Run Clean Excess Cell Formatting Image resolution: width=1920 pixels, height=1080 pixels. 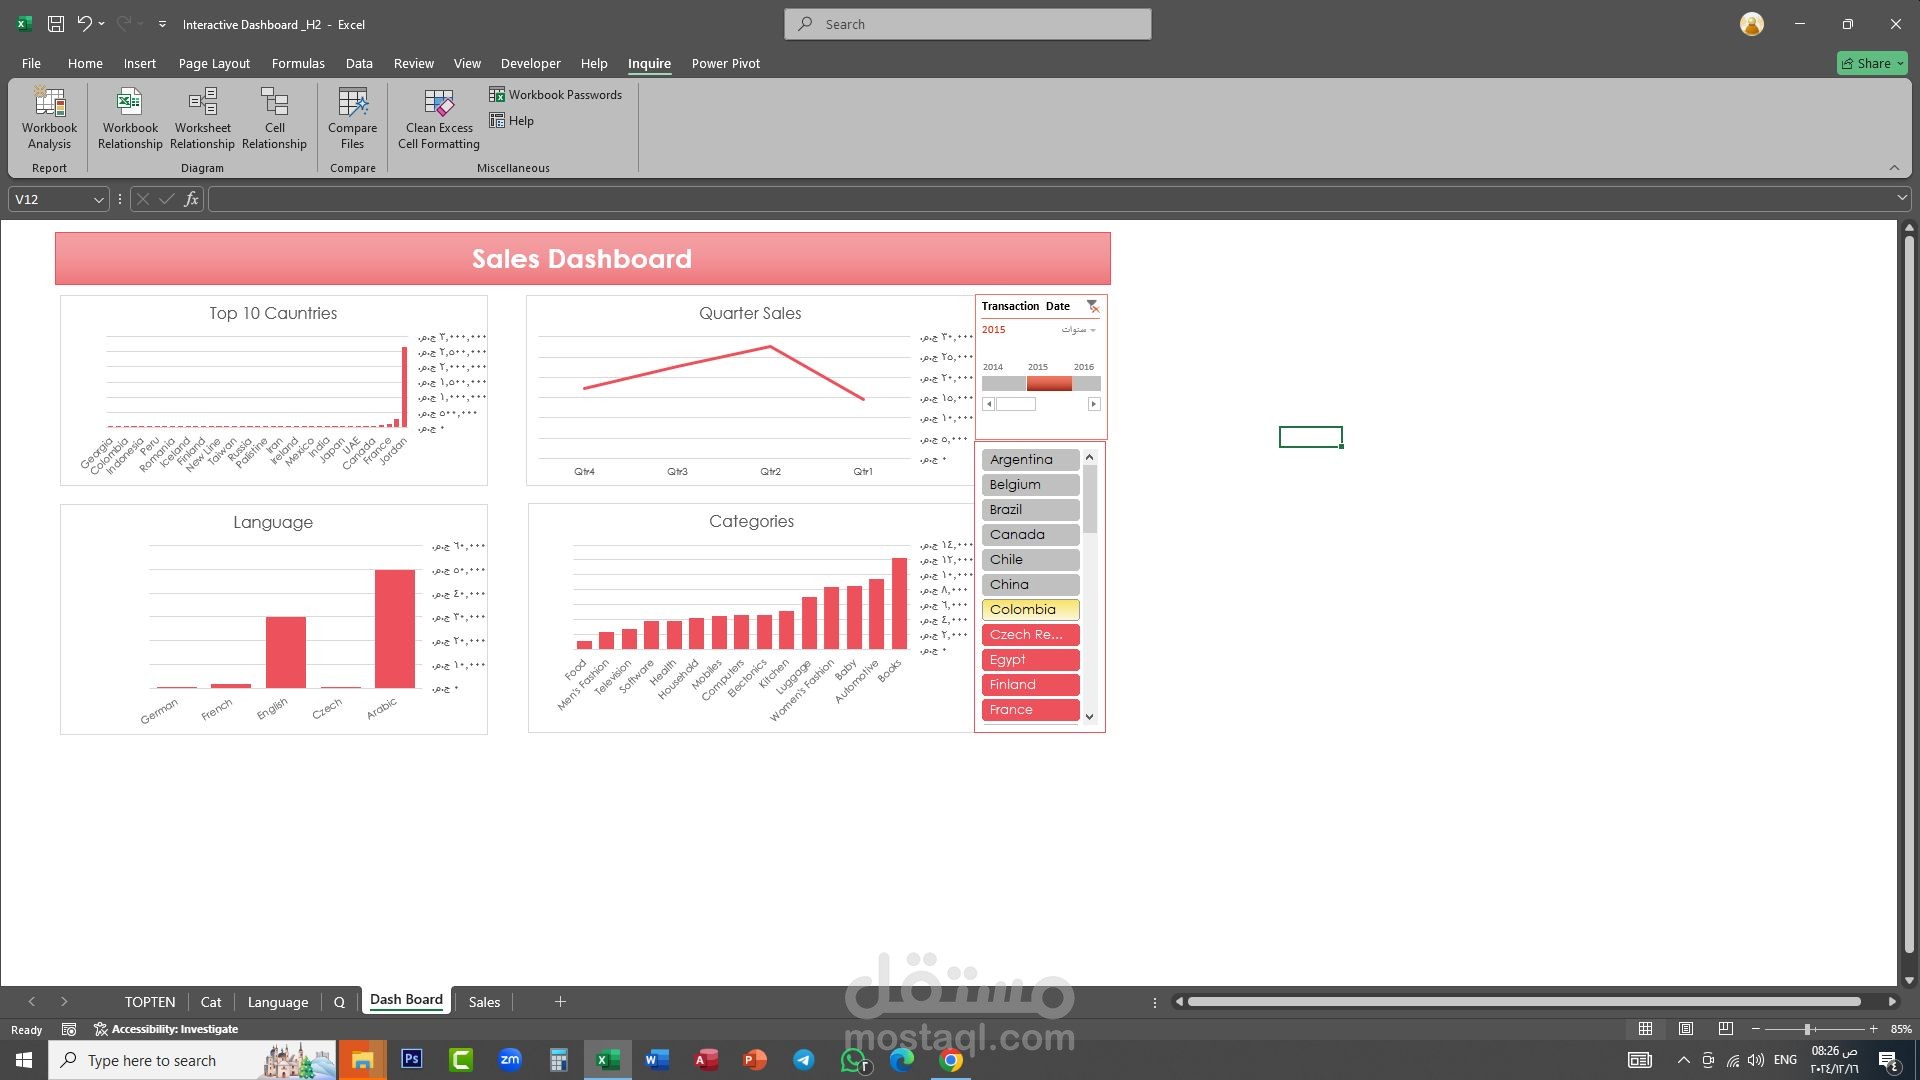pyautogui.click(x=439, y=119)
